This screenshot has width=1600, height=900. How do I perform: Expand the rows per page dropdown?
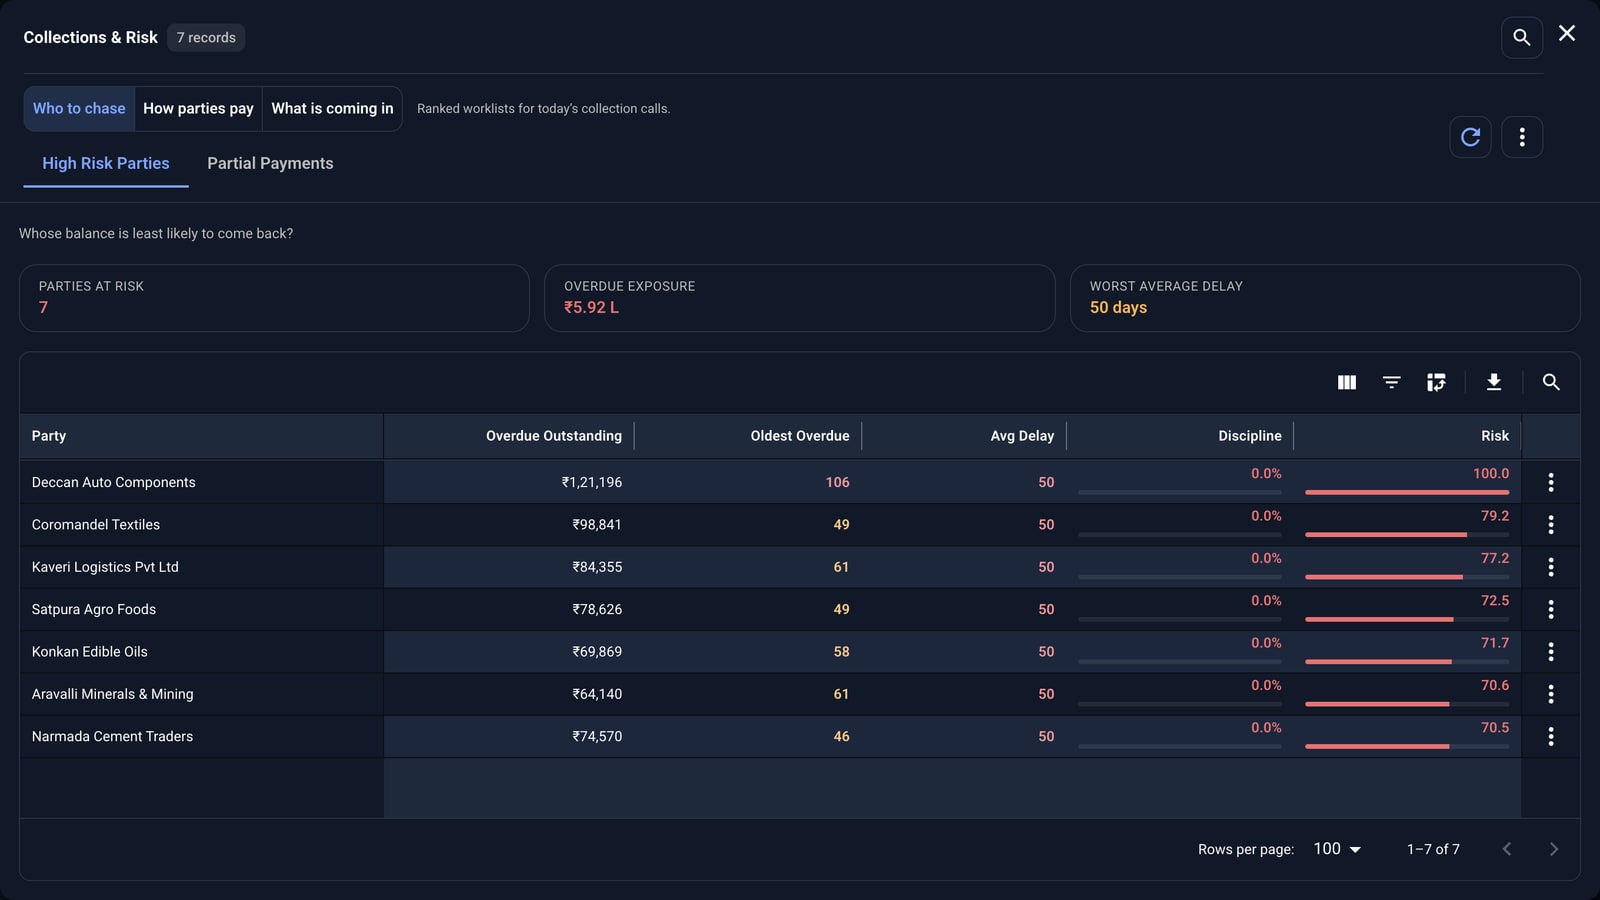coord(1337,849)
